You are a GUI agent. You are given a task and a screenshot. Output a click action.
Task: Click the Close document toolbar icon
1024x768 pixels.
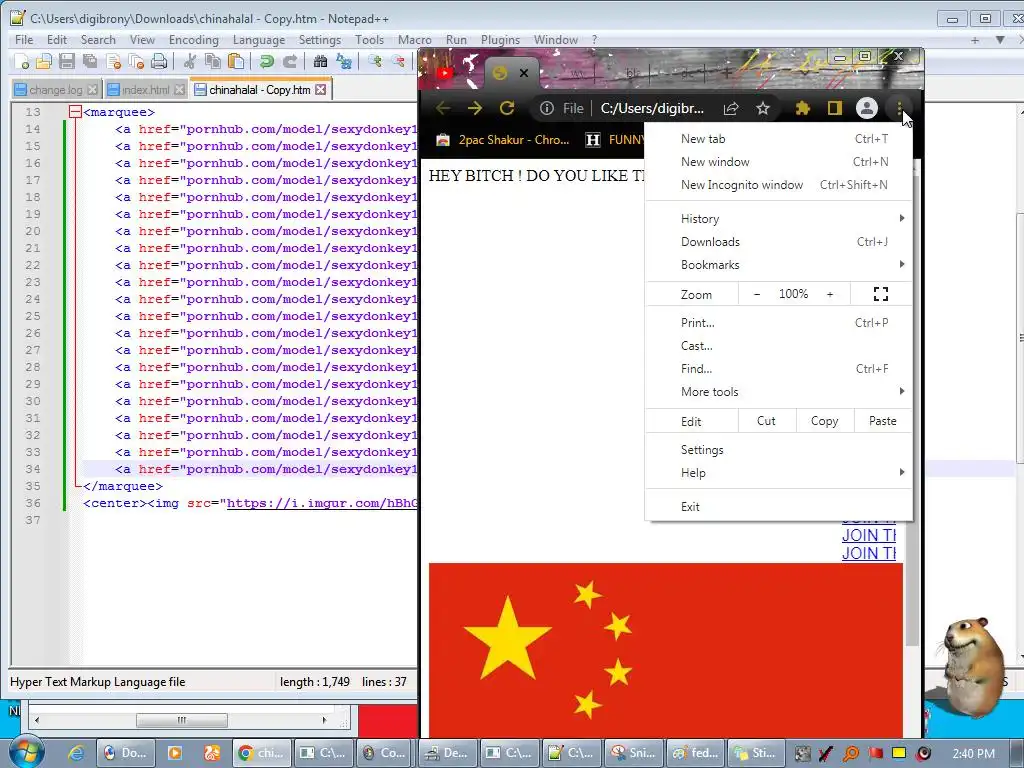tap(113, 62)
